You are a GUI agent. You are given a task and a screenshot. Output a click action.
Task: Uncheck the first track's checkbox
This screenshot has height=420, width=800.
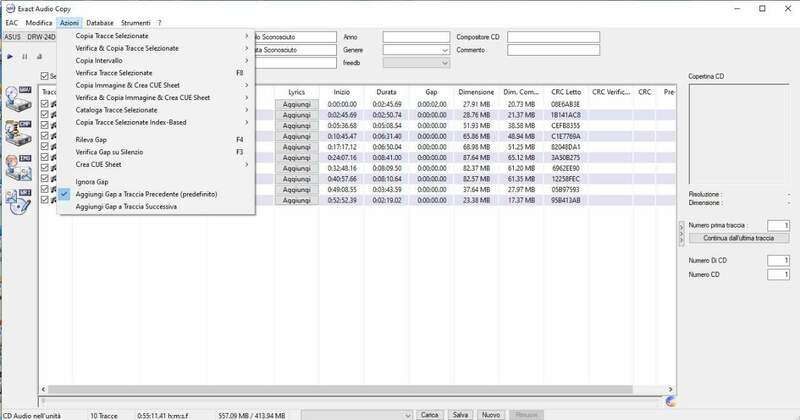[46, 102]
